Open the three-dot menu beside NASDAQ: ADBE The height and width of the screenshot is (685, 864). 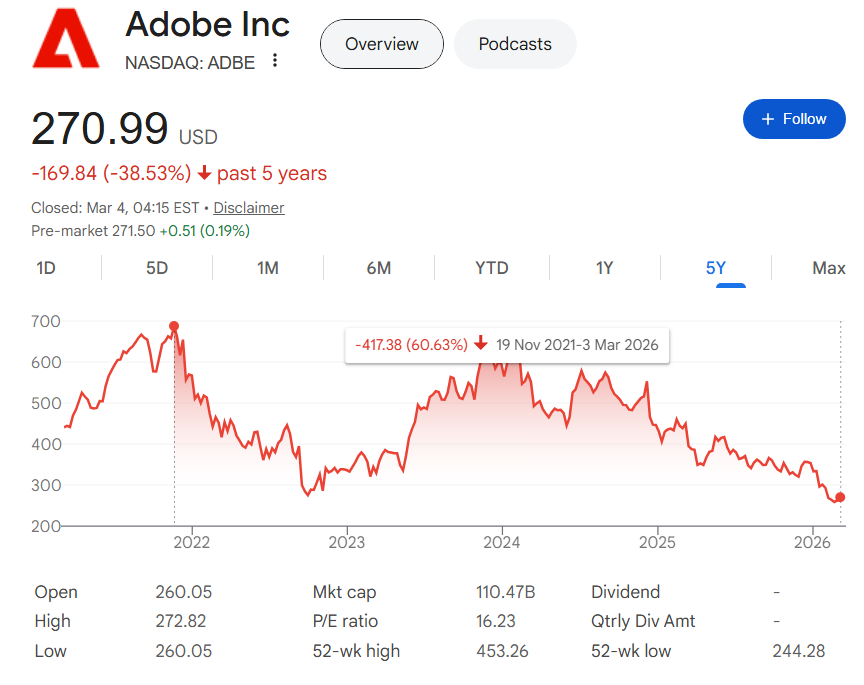[275, 62]
